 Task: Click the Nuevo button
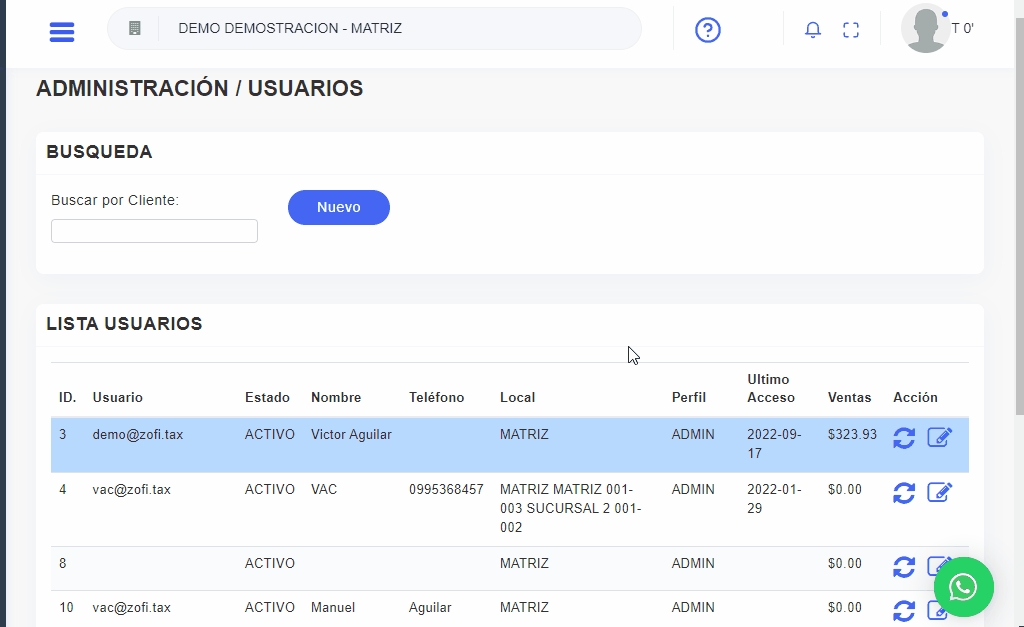pyautogui.click(x=339, y=207)
